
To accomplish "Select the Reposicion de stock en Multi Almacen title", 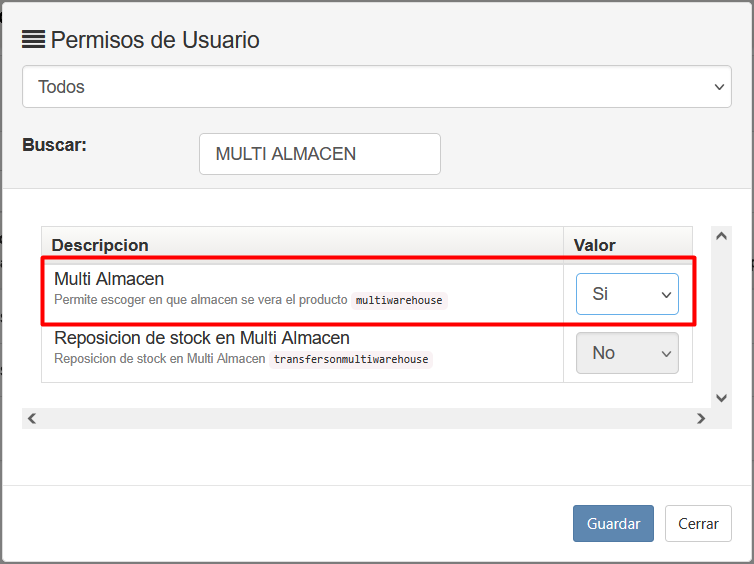I will pos(202,338).
